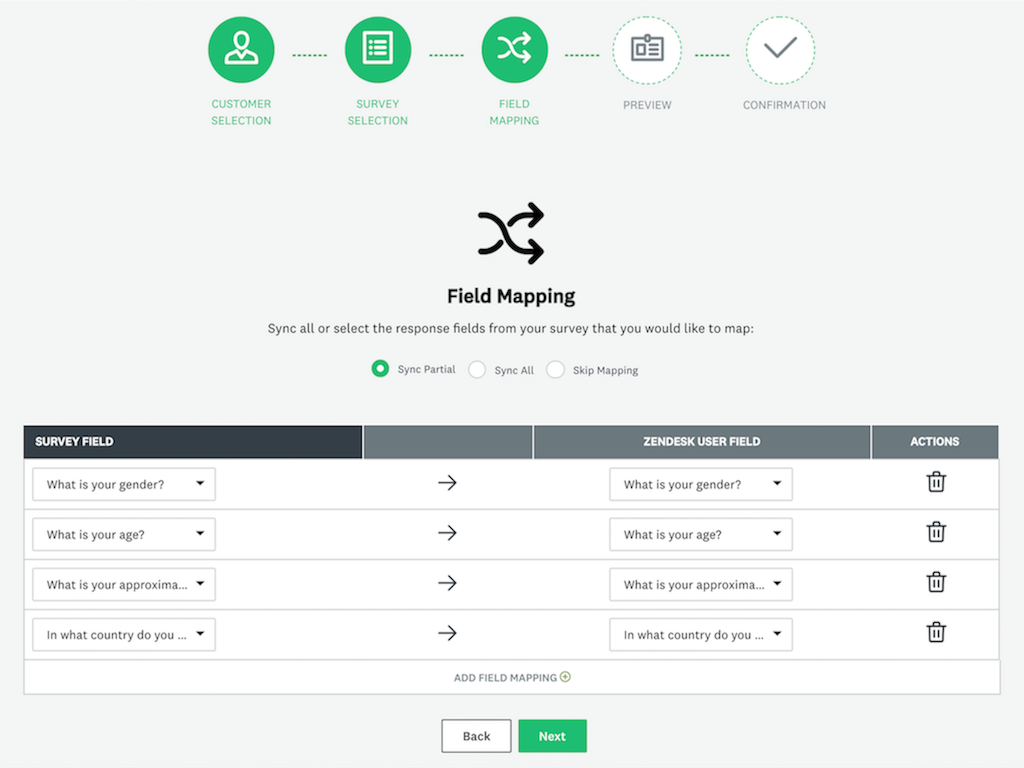The image size is (1024, 768).
Task: Click the Field Mapping step icon
Action: click(x=514, y=50)
